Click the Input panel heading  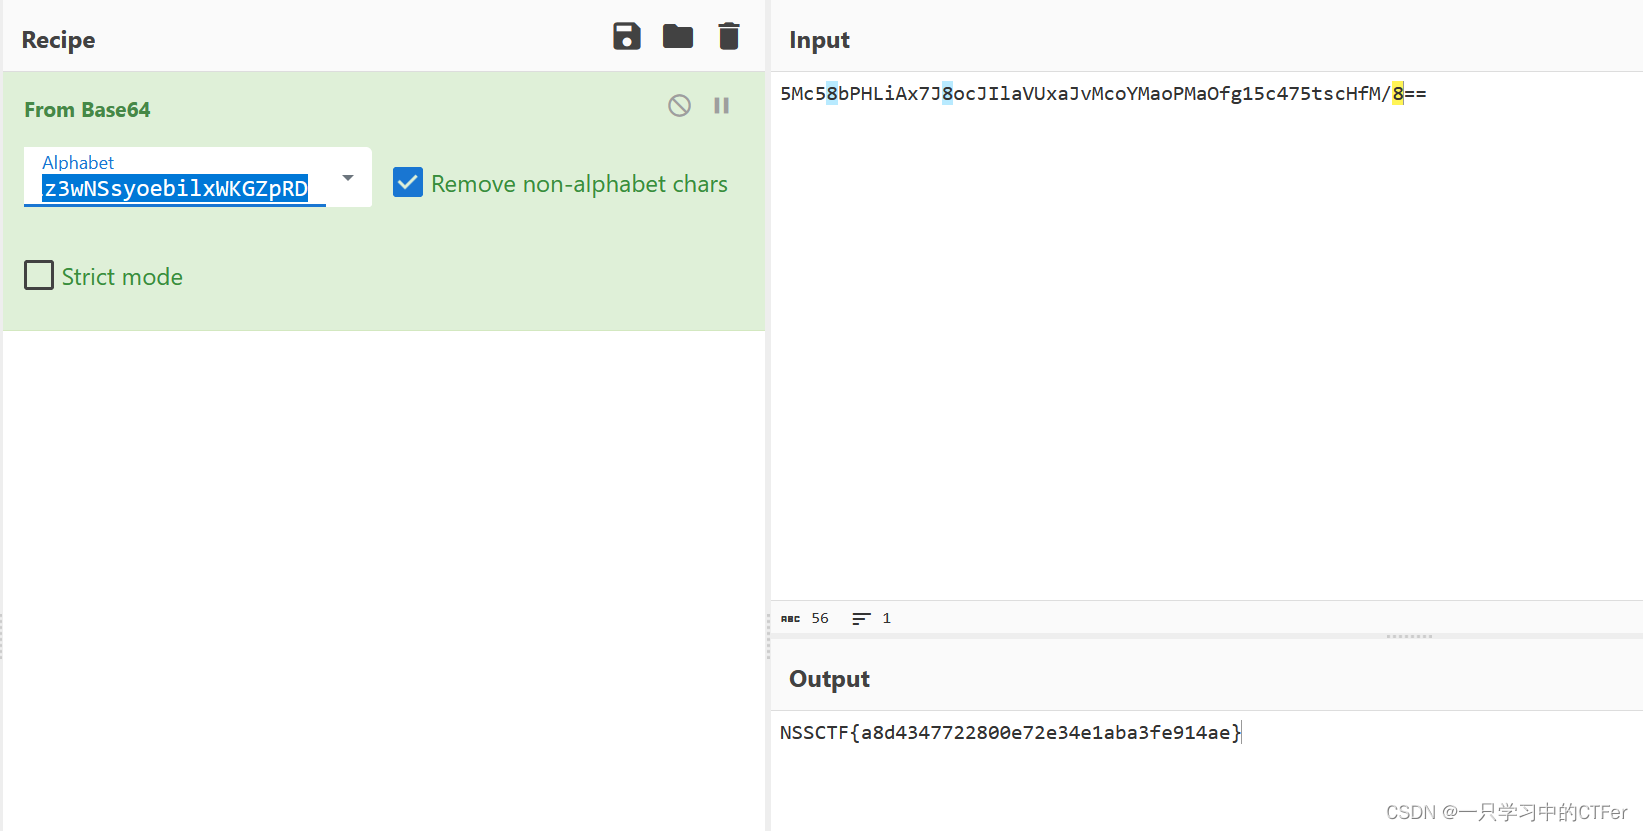[819, 40]
